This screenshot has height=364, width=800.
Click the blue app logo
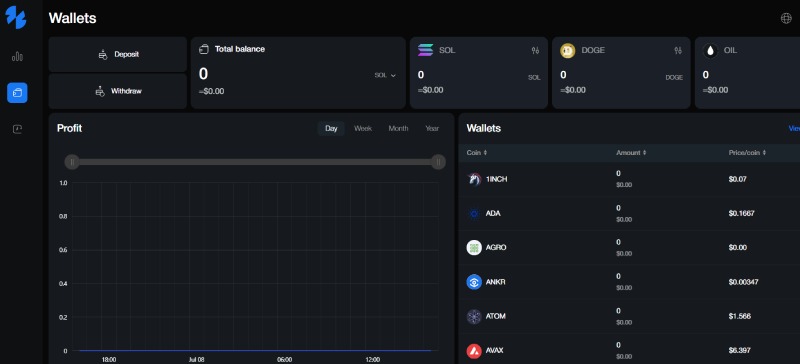(x=15, y=17)
